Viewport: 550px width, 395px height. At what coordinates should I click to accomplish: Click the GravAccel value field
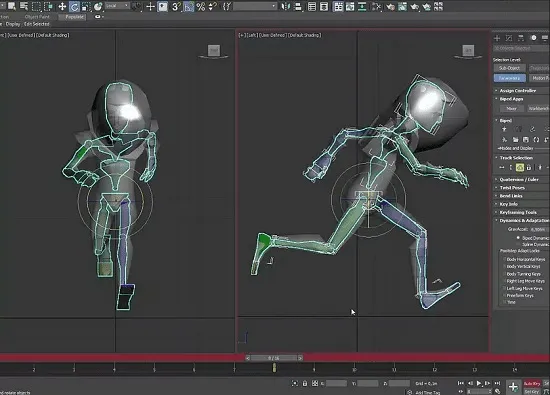(538, 229)
